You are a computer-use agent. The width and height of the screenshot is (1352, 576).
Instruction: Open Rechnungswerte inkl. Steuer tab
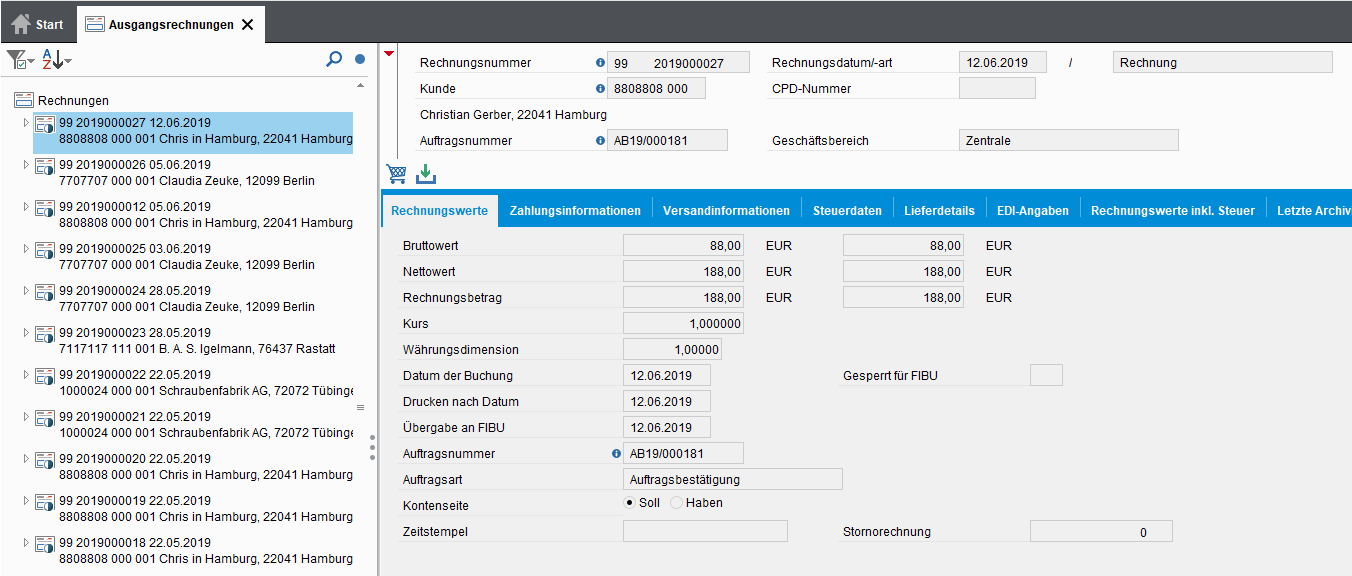point(1173,211)
